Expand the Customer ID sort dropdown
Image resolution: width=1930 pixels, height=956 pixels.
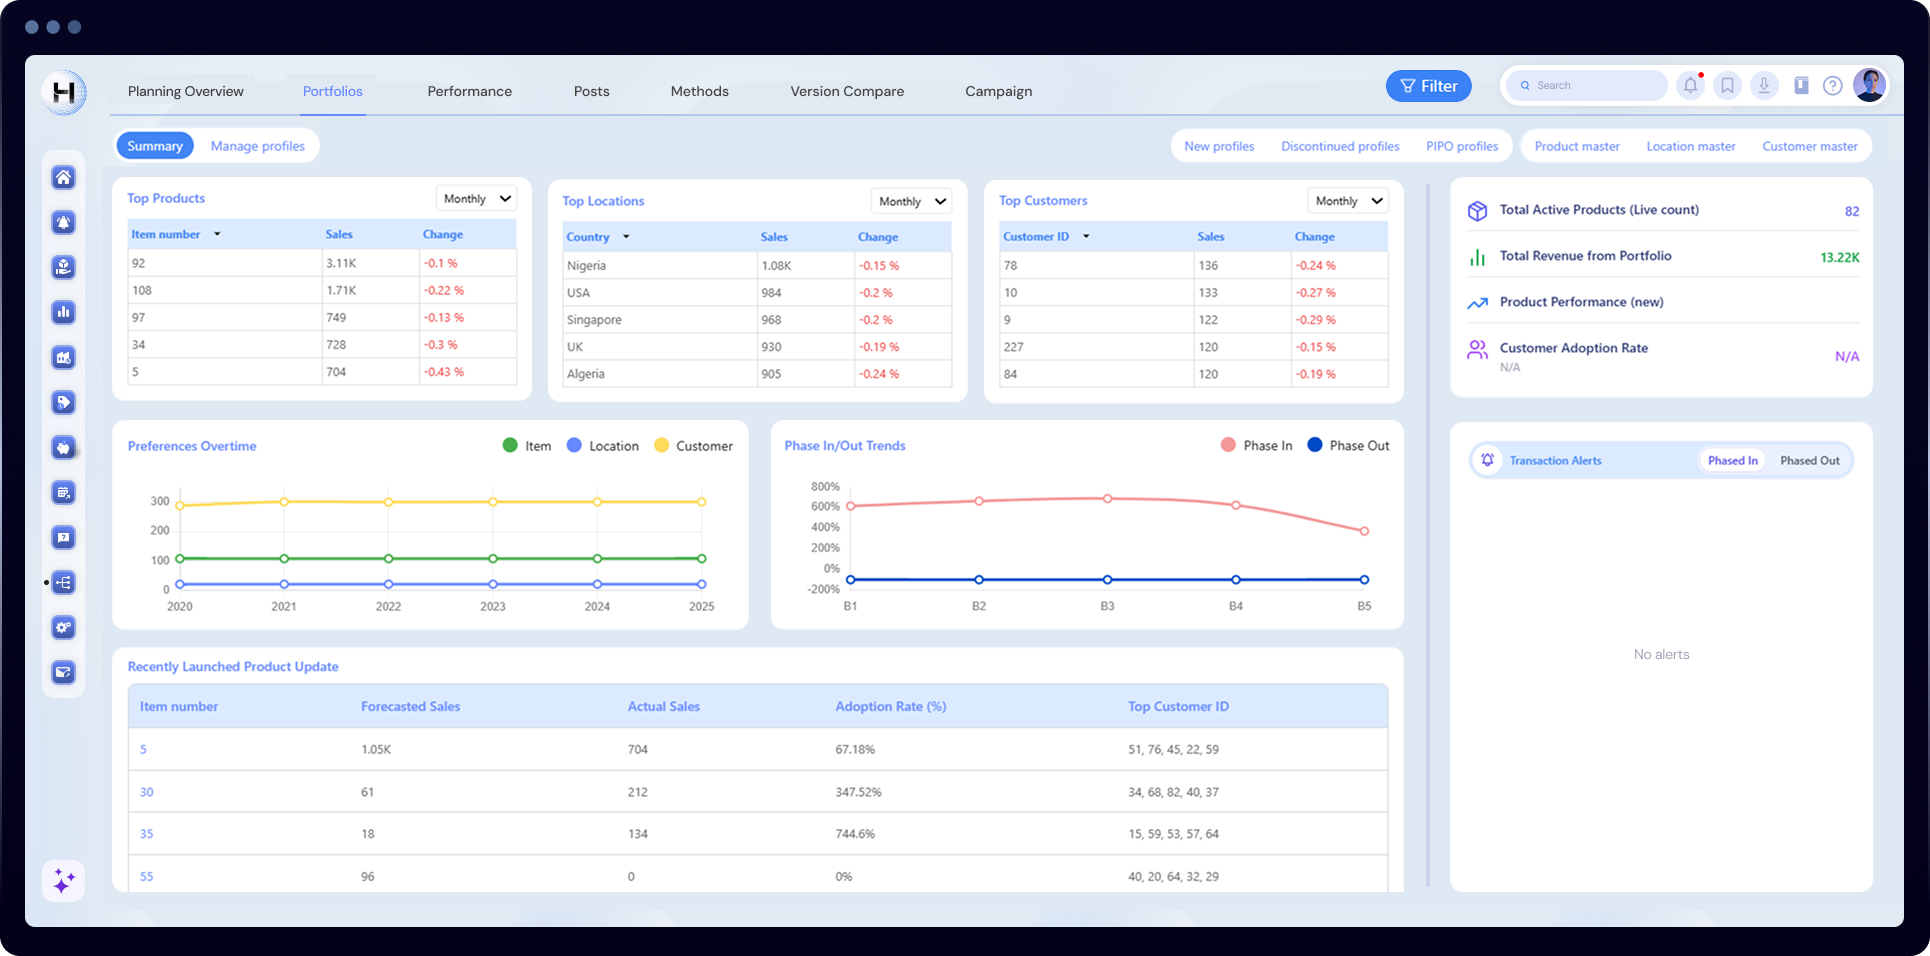pos(1088,236)
